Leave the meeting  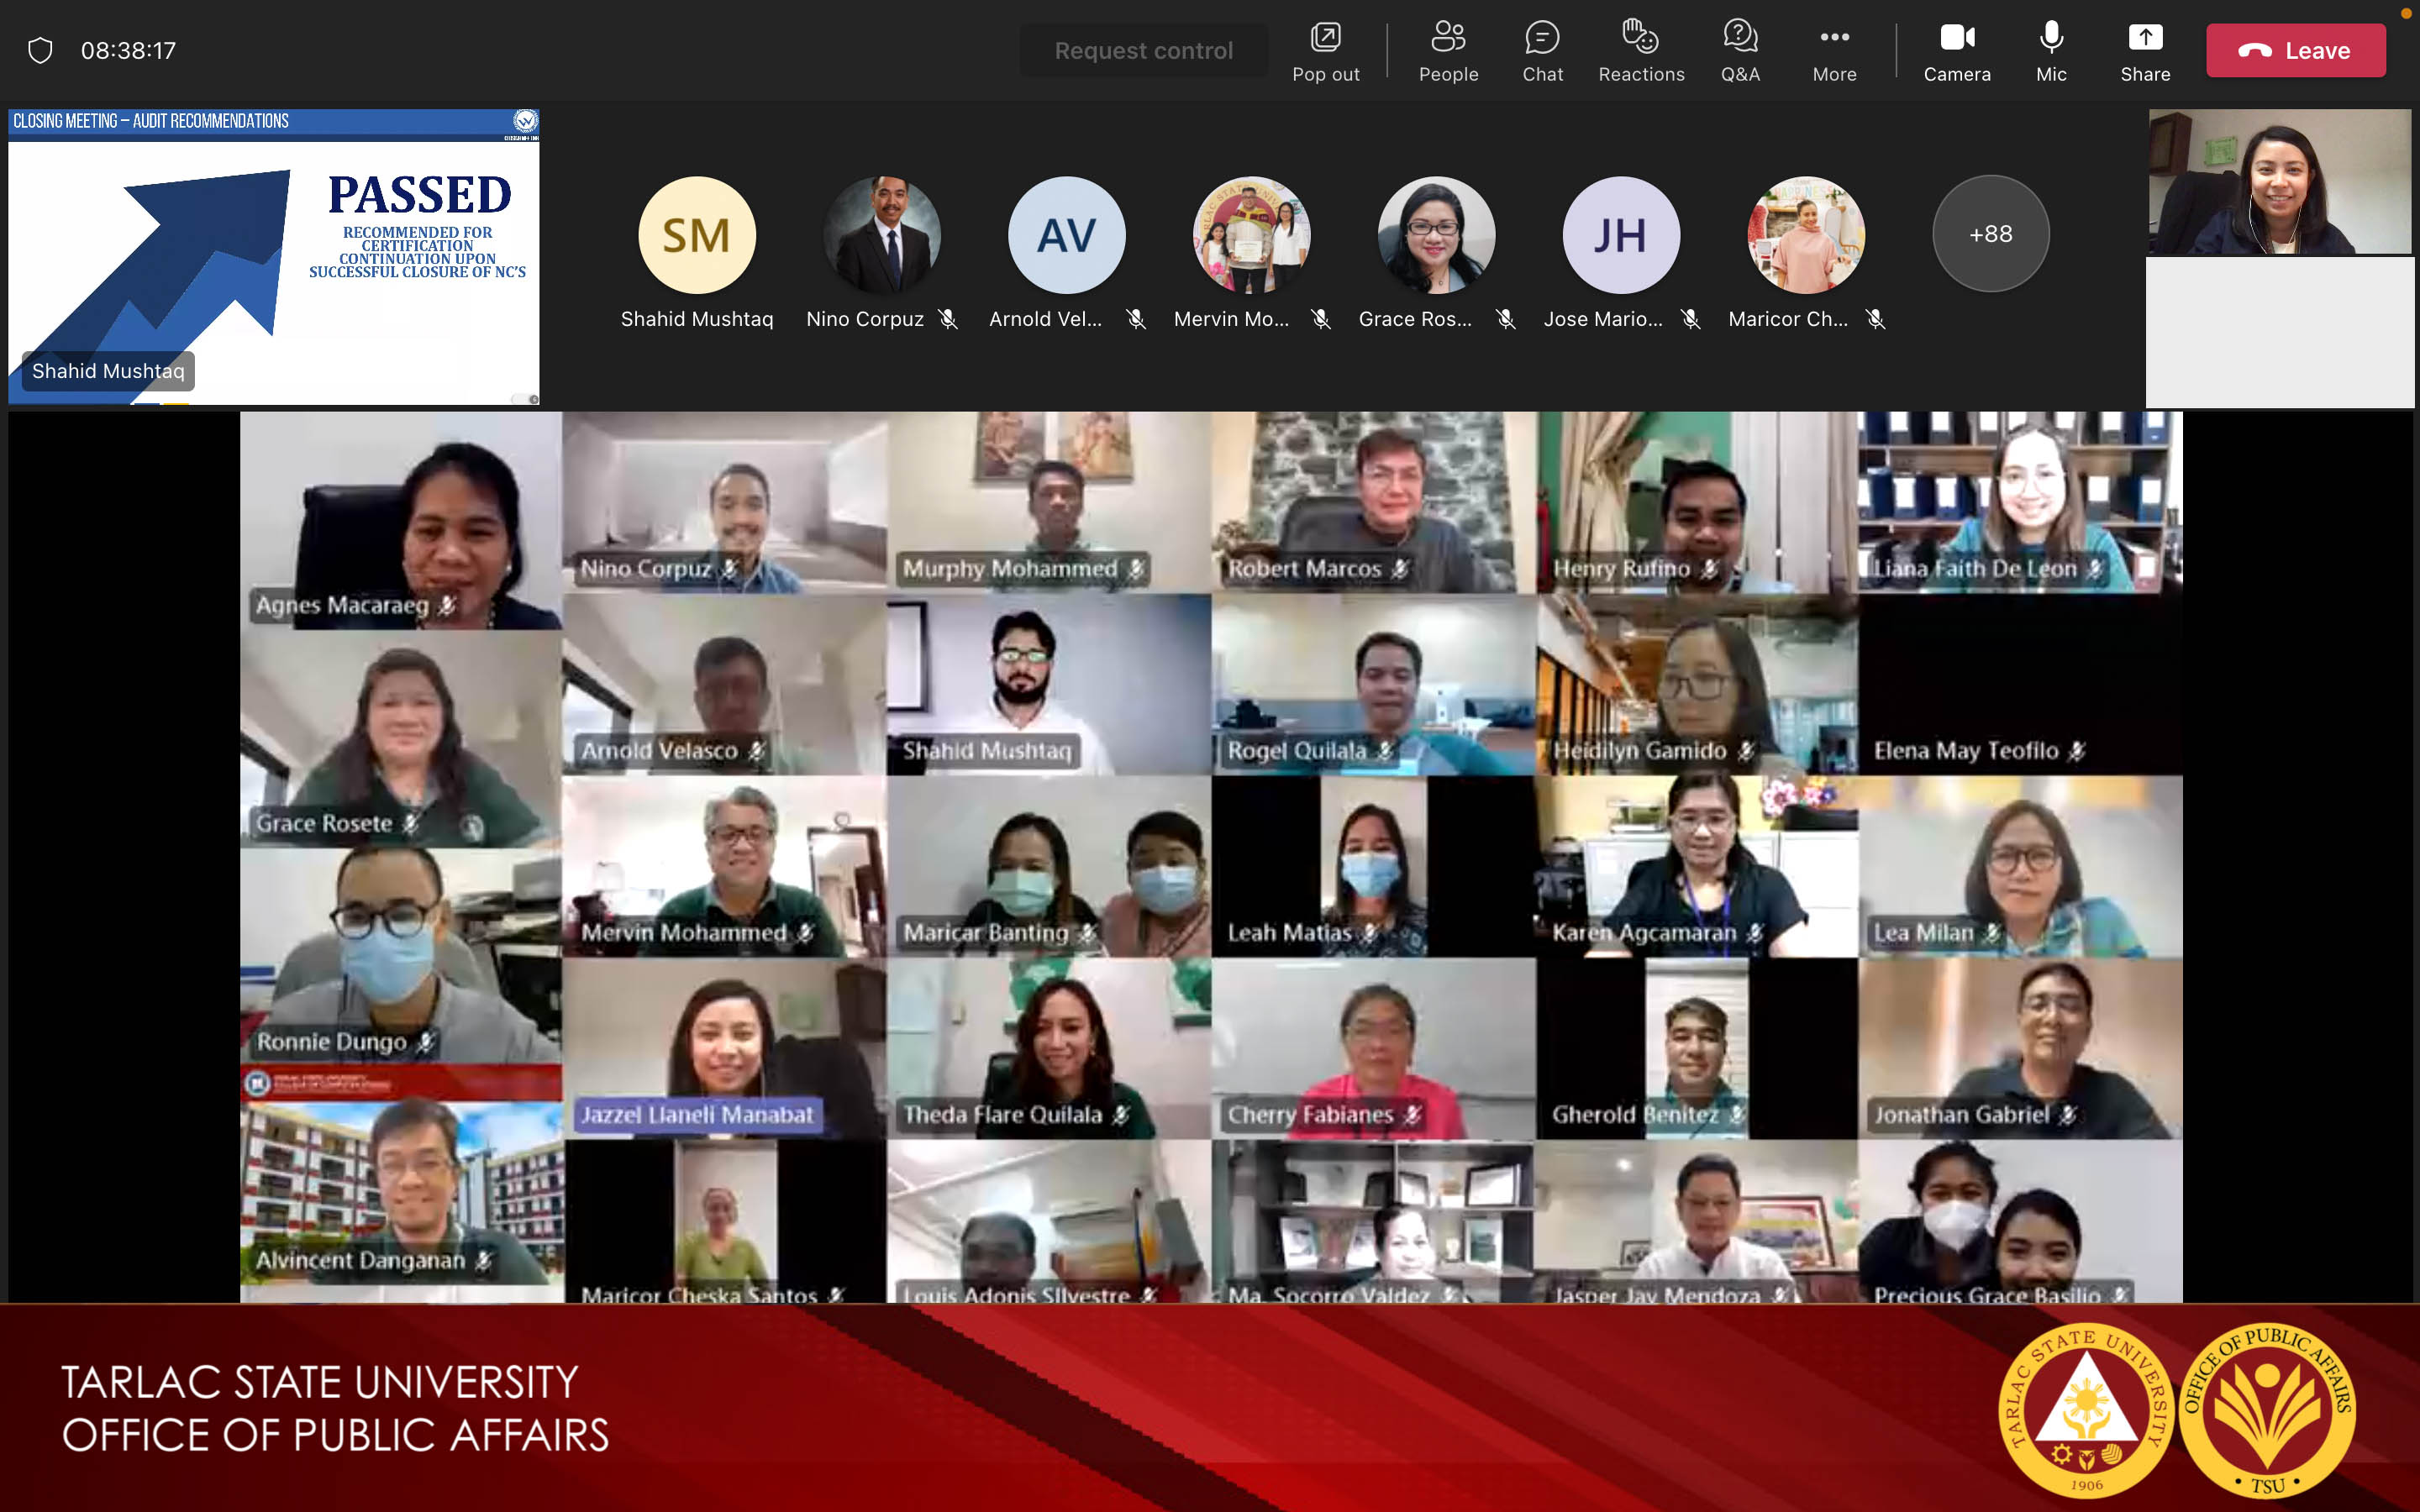(x=2295, y=50)
